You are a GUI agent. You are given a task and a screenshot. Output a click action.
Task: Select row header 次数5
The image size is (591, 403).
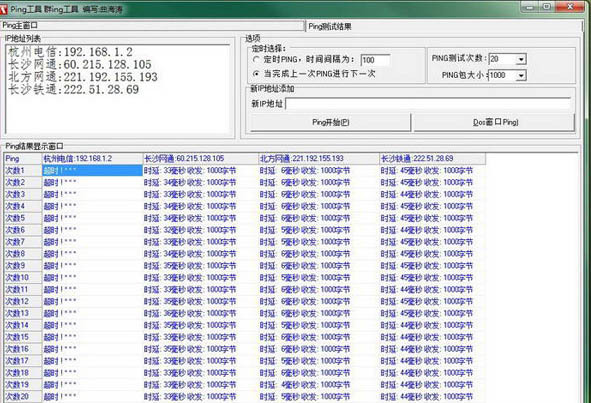coord(23,218)
